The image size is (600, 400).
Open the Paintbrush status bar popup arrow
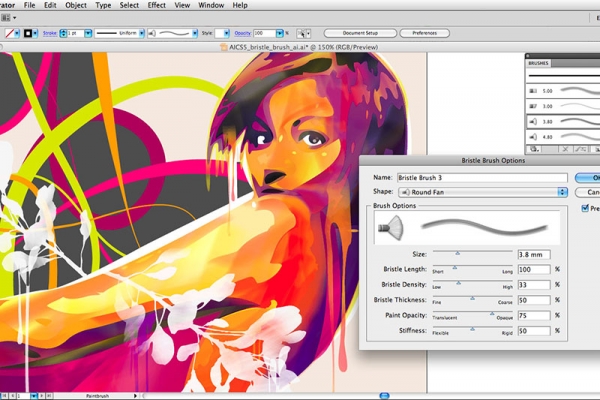[x=135, y=396]
